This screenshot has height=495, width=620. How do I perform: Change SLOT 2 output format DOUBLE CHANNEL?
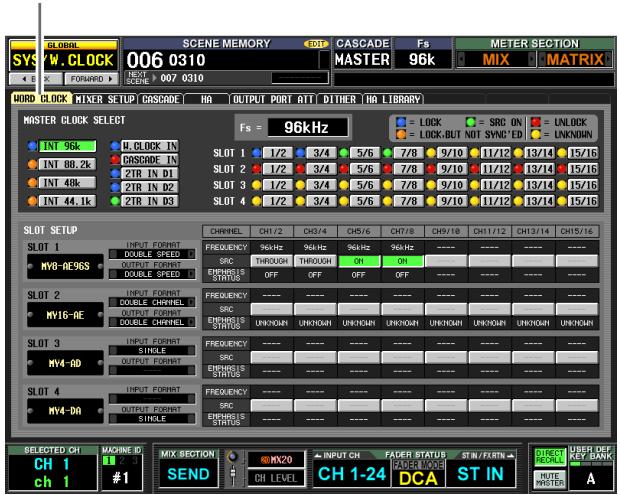[x=152, y=322]
